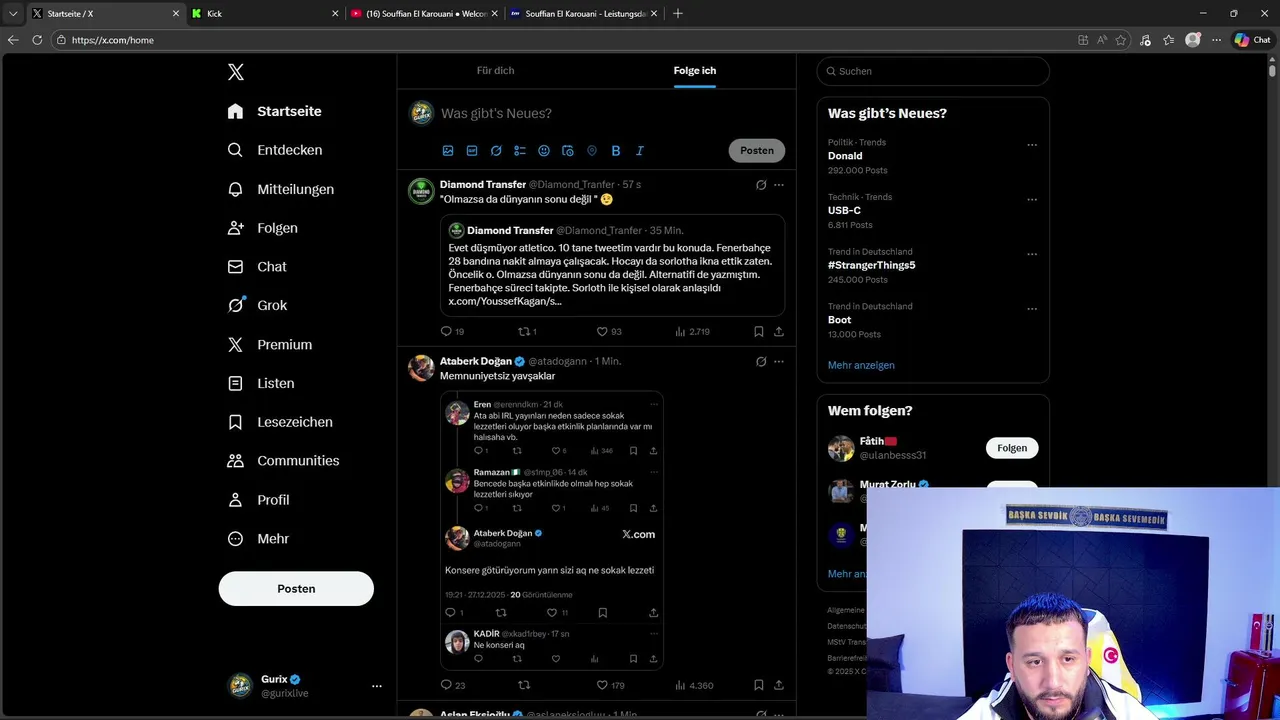Open Listen in sidebar
The width and height of the screenshot is (1280, 720).
260,383
